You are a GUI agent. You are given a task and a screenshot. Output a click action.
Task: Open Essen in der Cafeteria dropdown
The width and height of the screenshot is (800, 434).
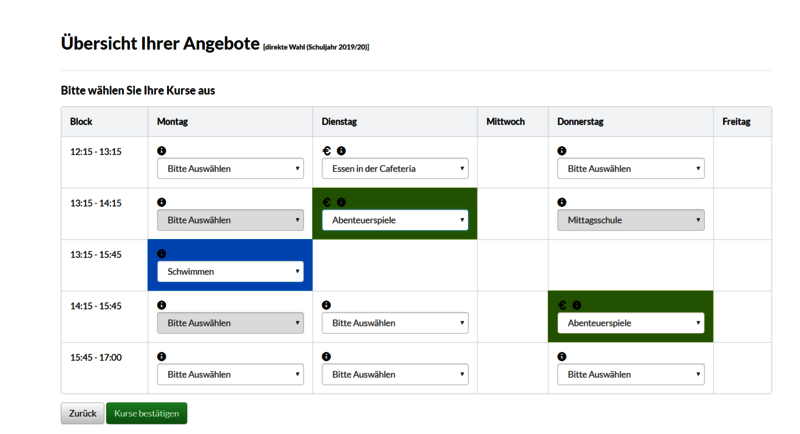394,169
